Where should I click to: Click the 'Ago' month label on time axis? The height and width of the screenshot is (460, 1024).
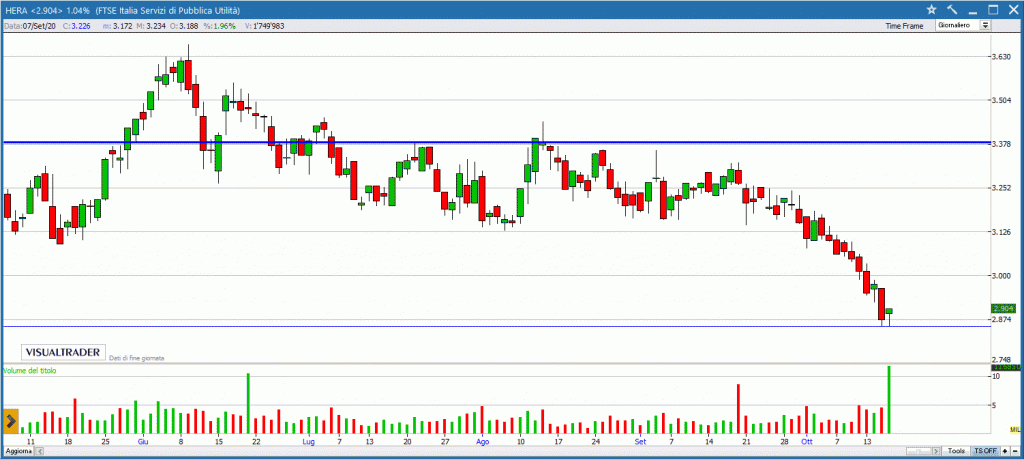coord(483,442)
